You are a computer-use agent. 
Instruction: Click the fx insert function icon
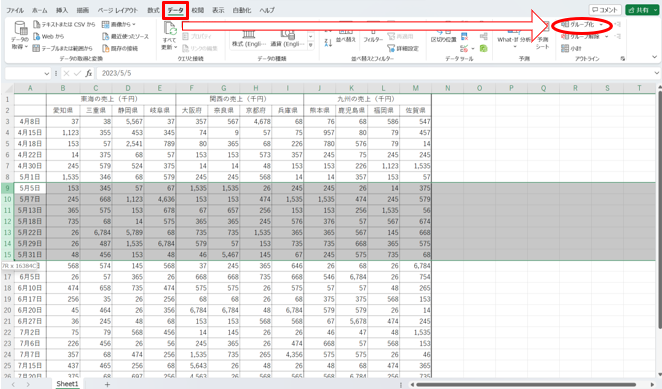[89, 73]
